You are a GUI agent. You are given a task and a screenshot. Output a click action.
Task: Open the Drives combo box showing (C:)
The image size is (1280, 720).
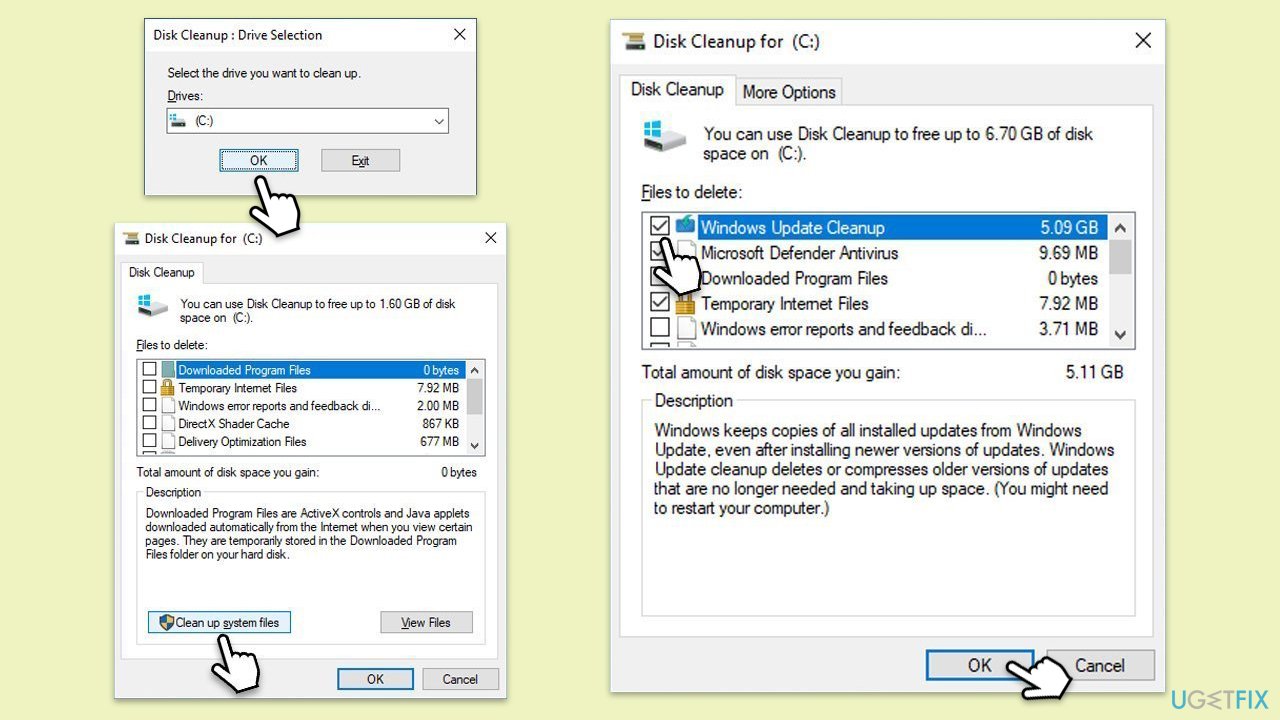pos(307,121)
